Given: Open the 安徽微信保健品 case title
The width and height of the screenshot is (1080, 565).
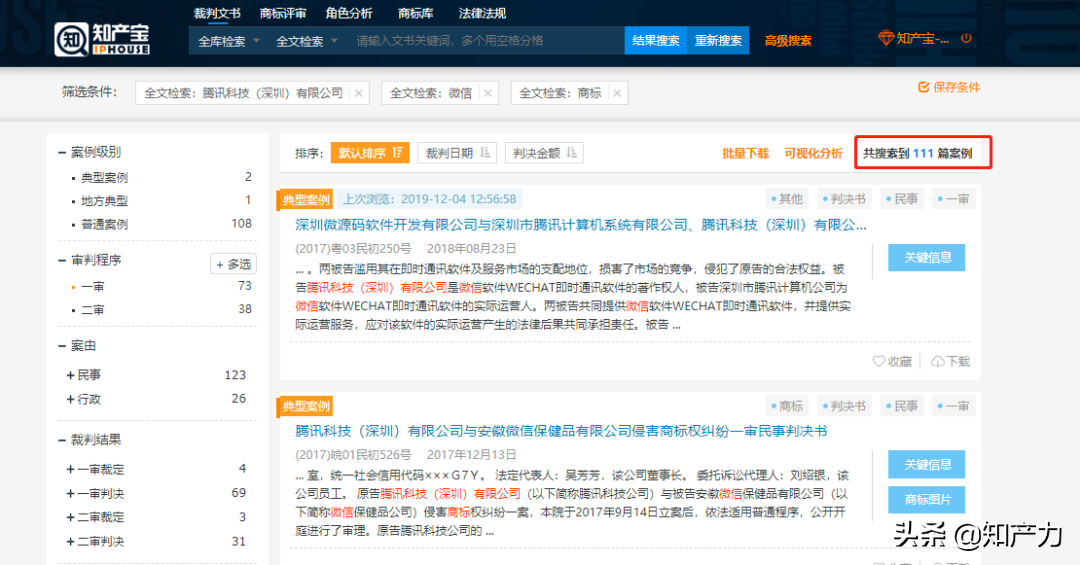Looking at the screenshot, I should click(x=561, y=431).
